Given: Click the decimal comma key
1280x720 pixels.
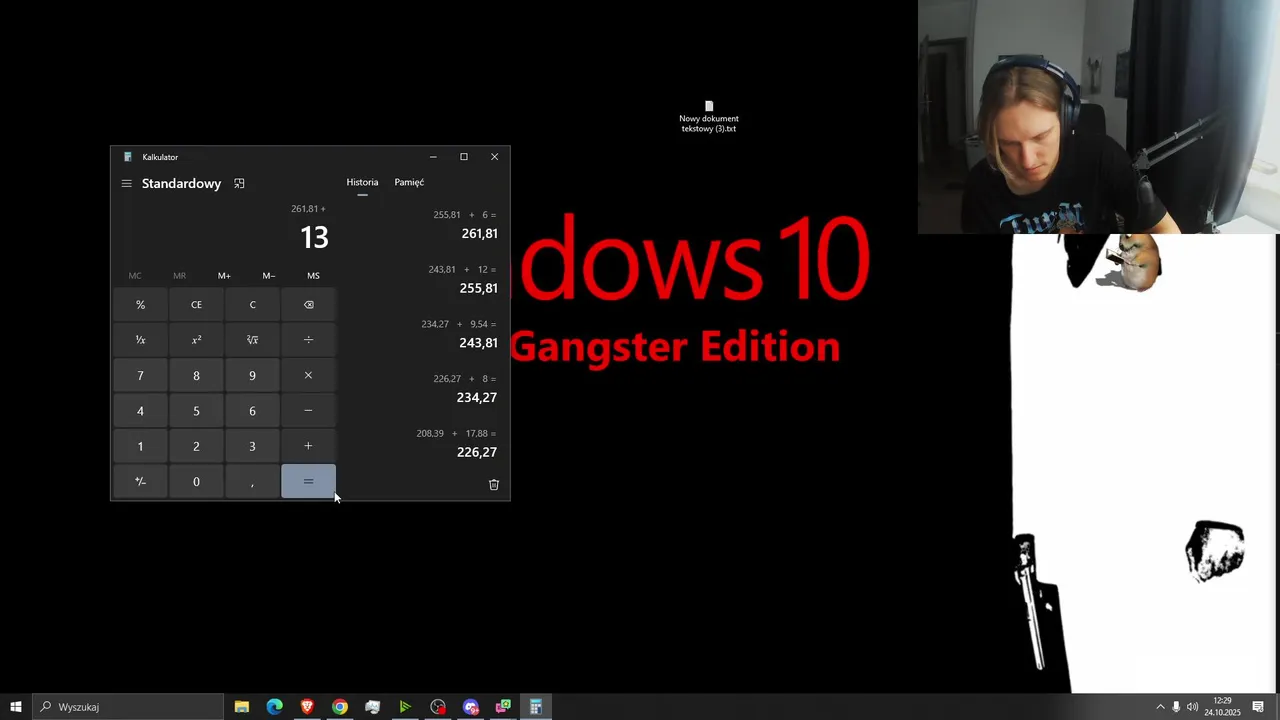Looking at the screenshot, I should point(252,482).
